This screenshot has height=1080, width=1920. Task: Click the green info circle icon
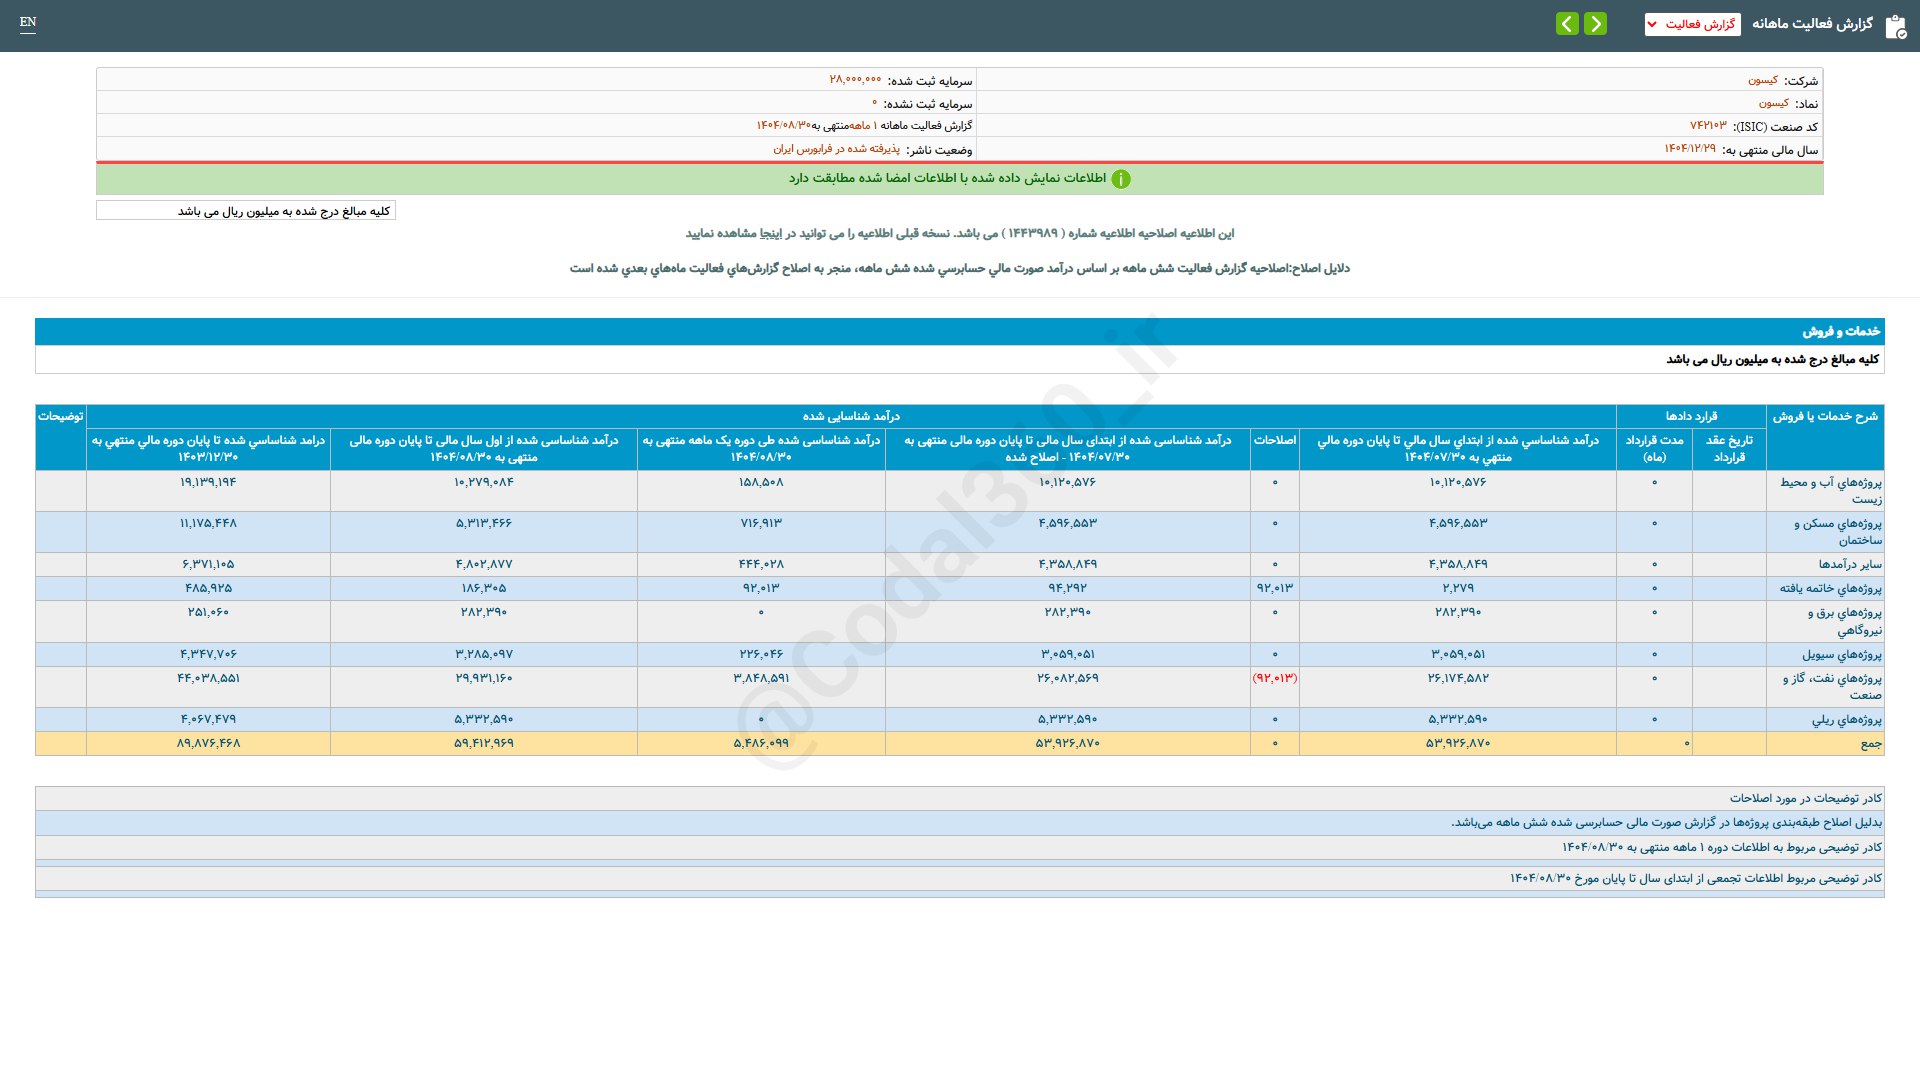click(x=1121, y=179)
